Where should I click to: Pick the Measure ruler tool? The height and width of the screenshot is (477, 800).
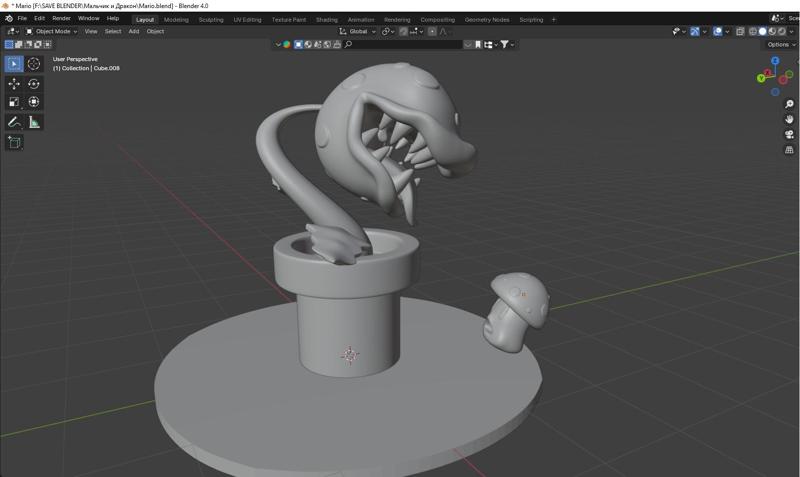point(34,122)
